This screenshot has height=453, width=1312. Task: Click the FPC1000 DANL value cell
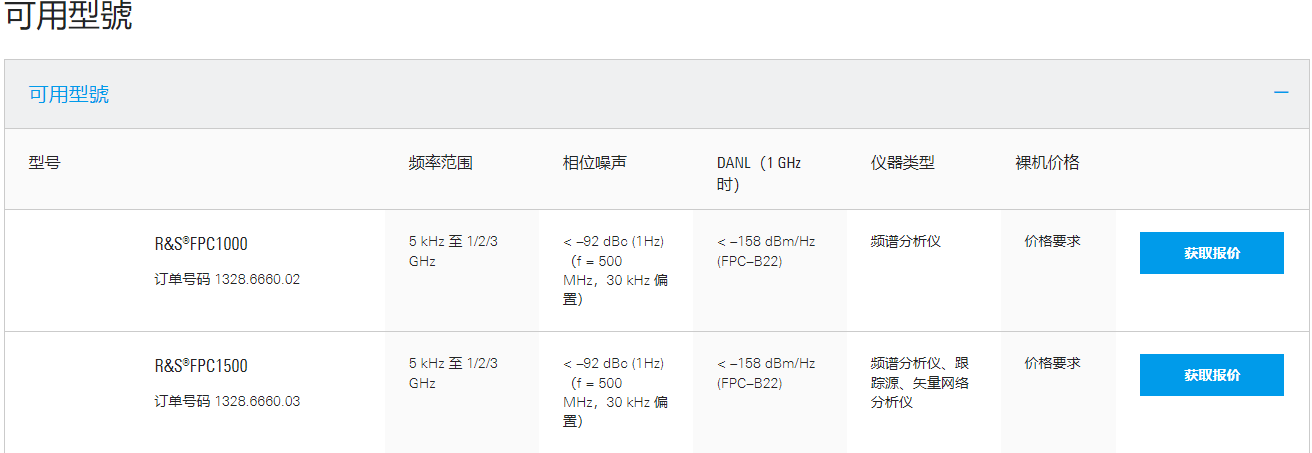pos(766,251)
